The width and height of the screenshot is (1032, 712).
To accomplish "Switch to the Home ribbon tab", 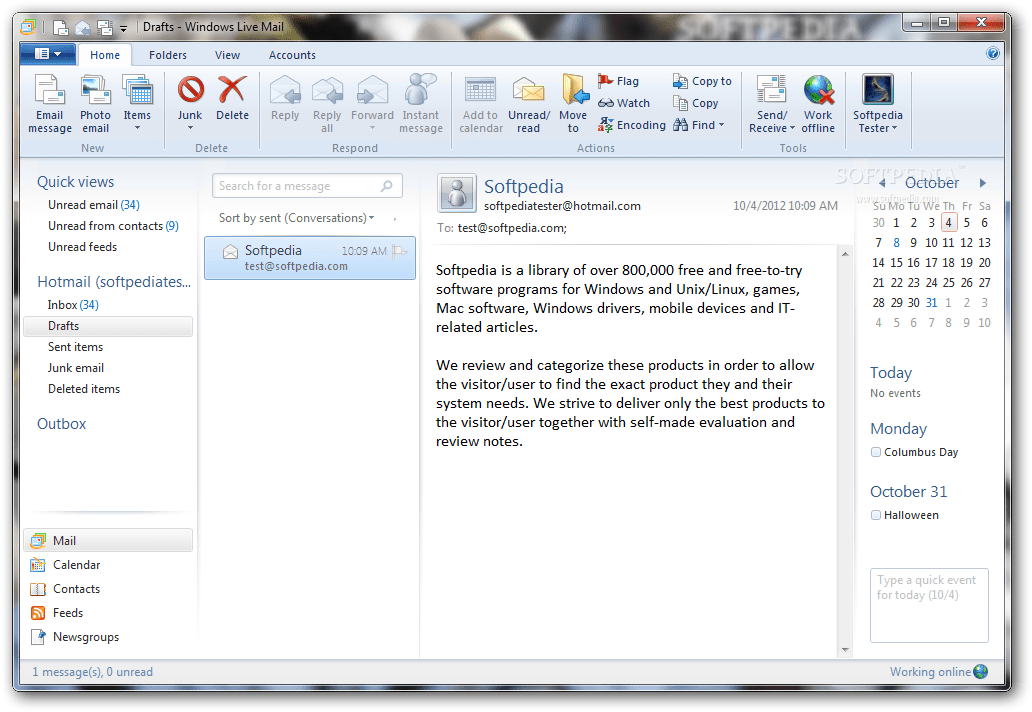I will click(x=105, y=55).
